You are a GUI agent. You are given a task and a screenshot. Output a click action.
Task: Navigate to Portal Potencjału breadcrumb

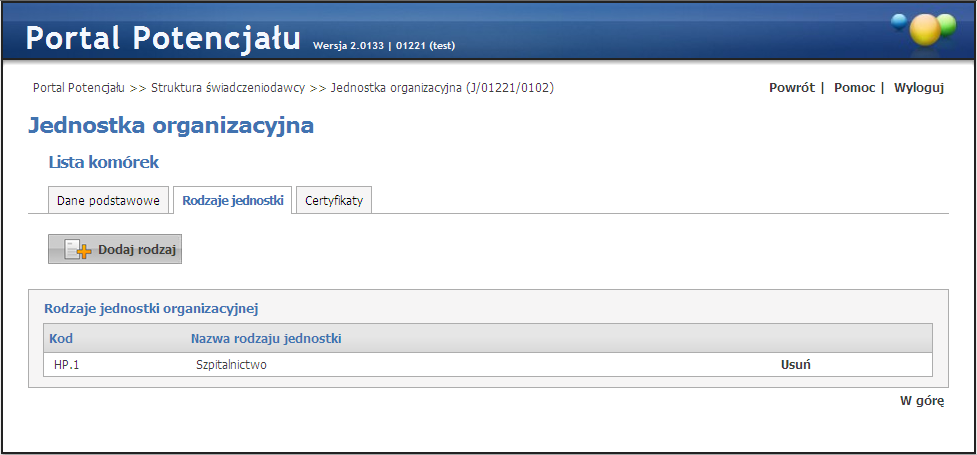pyautogui.click(x=78, y=88)
